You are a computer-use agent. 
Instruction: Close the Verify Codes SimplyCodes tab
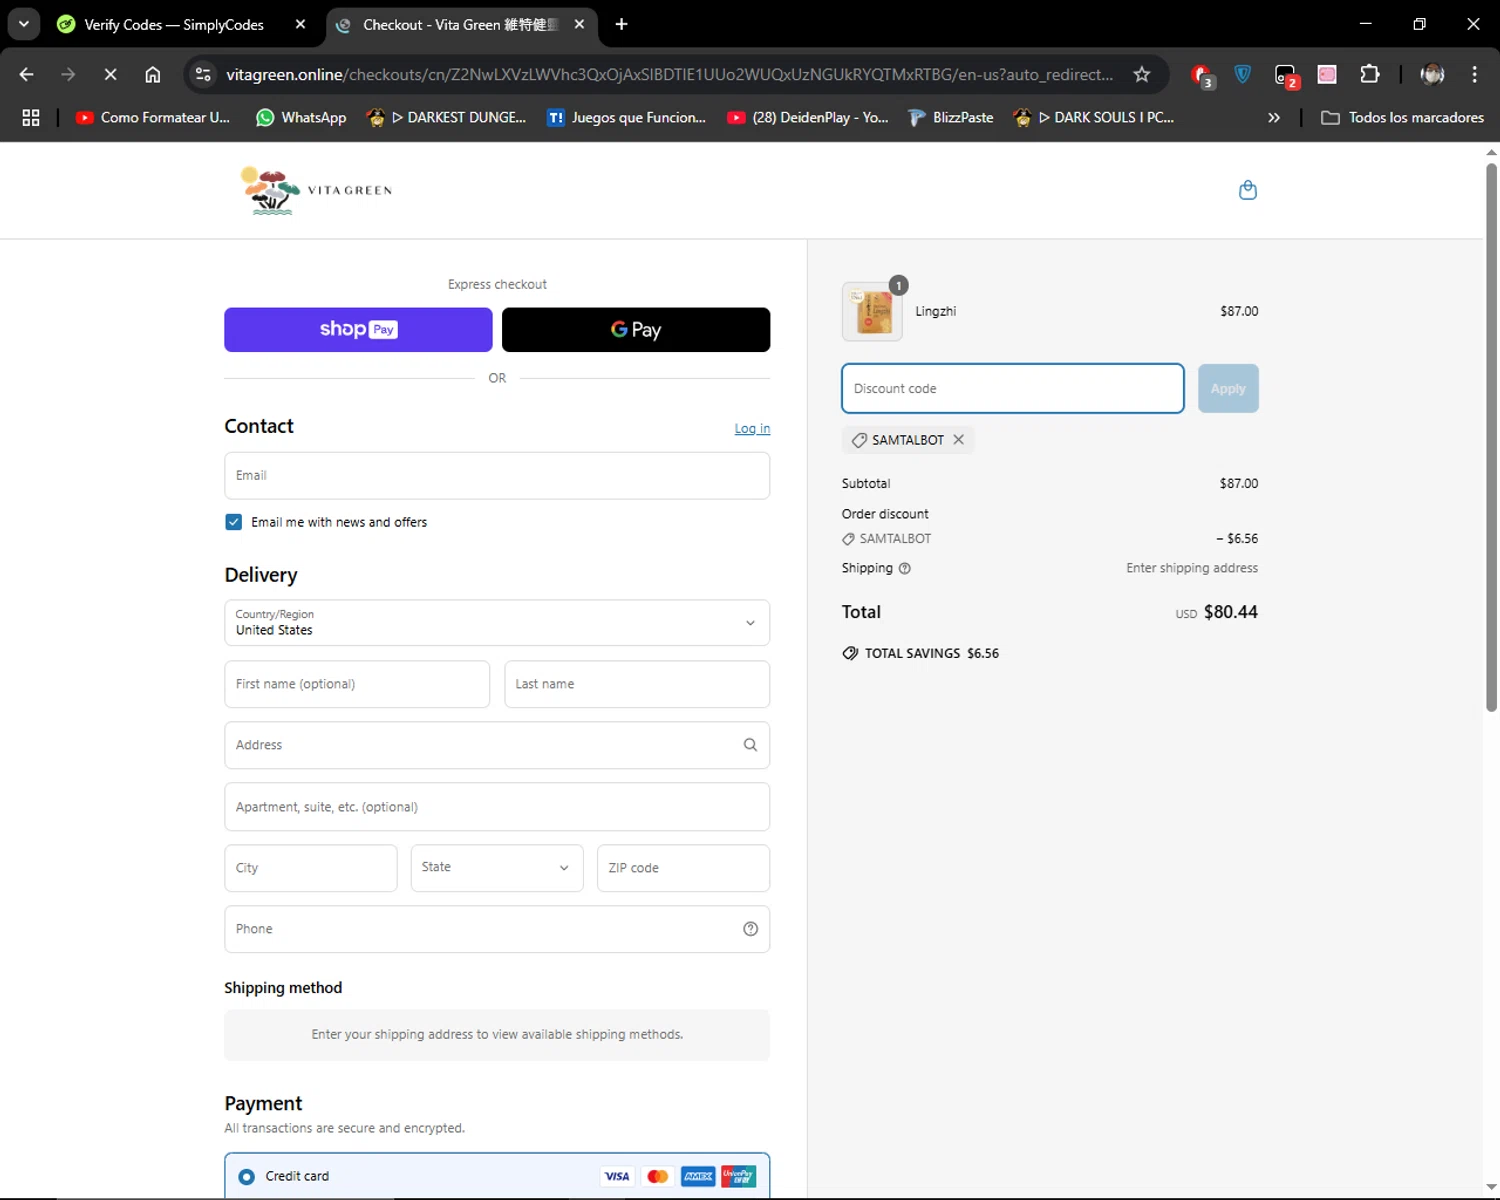(x=300, y=24)
